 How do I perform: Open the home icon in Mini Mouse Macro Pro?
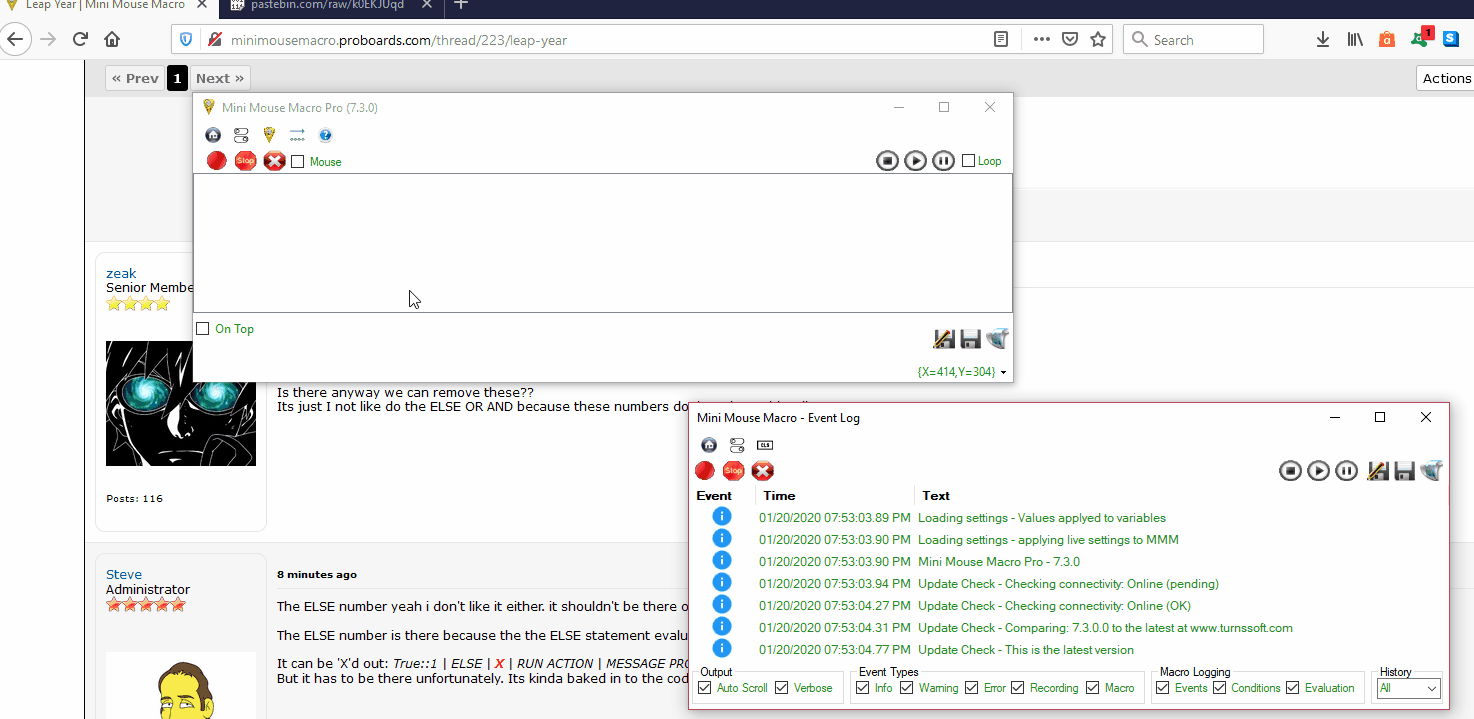(x=213, y=135)
